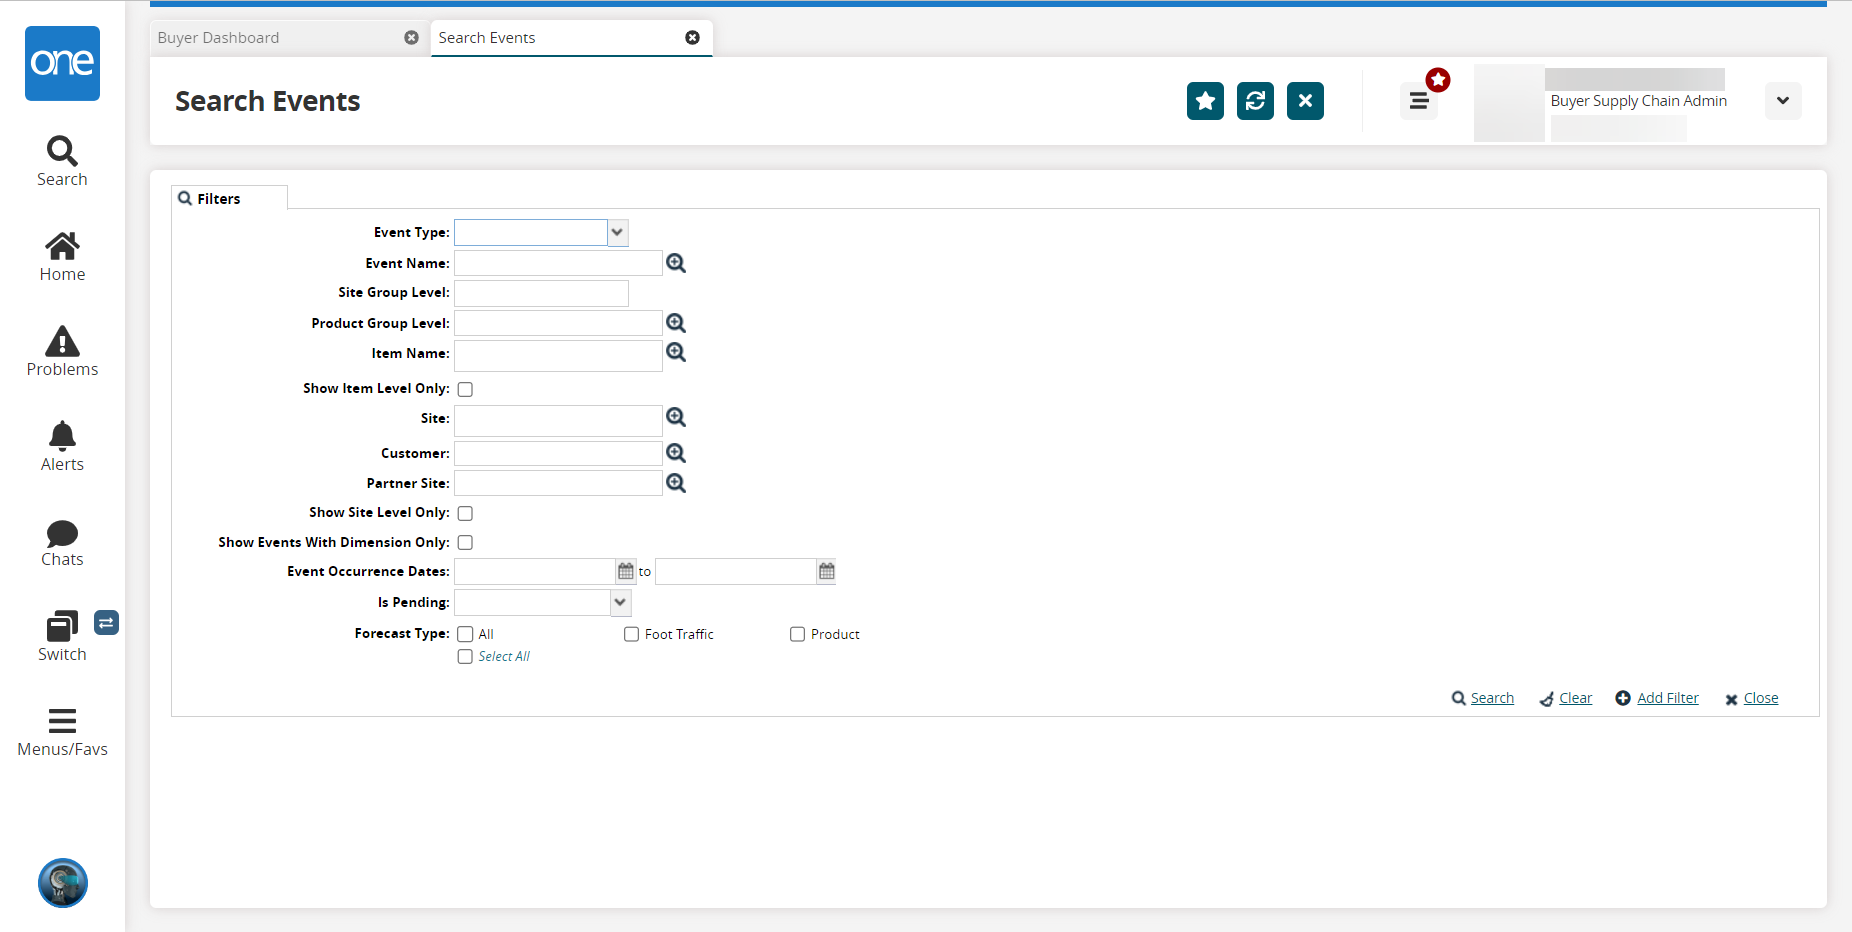This screenshot has width=1852, height=932.
Task: Expand the Is Pending dropdown
Action: pos(620,602)
